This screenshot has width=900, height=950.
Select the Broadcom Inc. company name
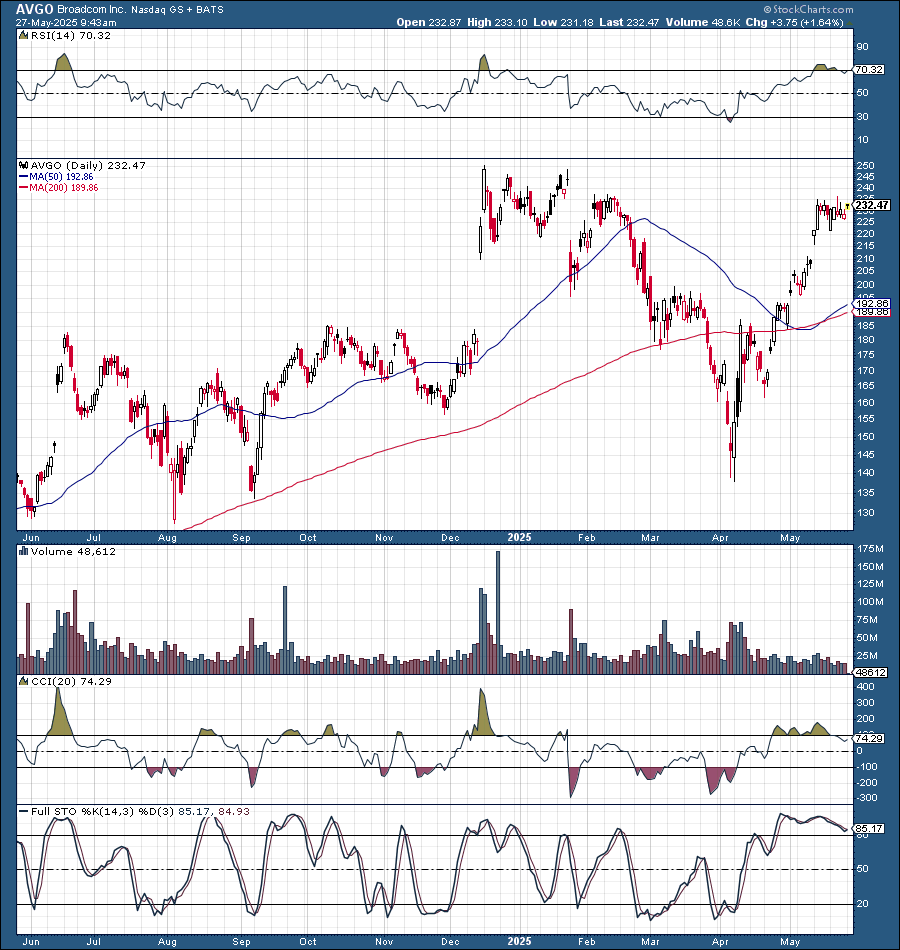tap(88, 8)
